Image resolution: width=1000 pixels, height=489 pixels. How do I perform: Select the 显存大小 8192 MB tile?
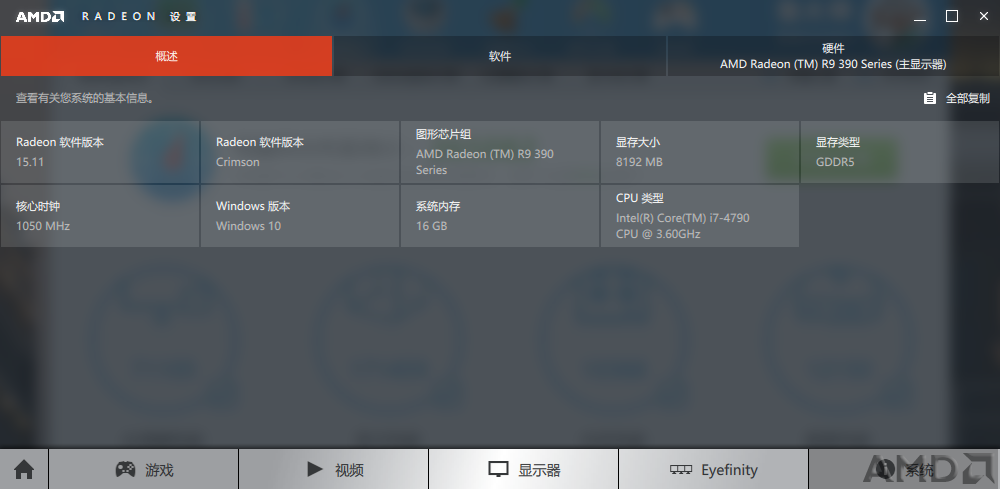pos(700,152)
